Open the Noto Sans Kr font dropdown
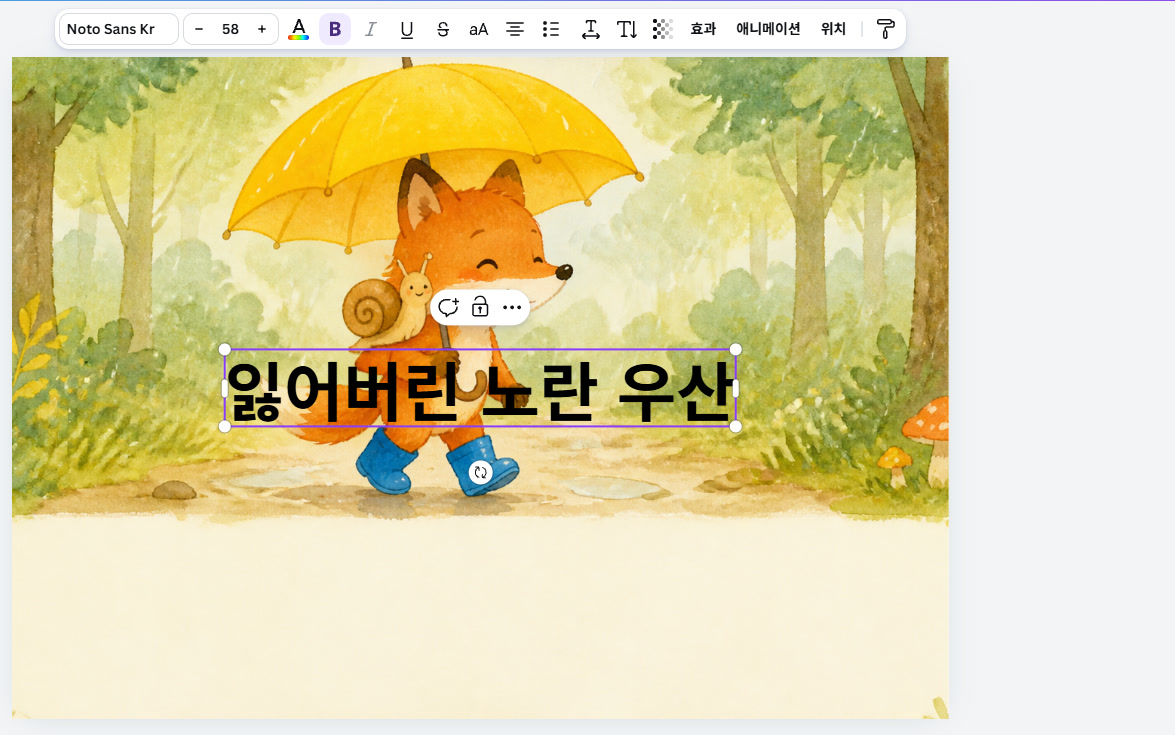The width and height of the screenshot is (1175, 735). pos(118,29)
